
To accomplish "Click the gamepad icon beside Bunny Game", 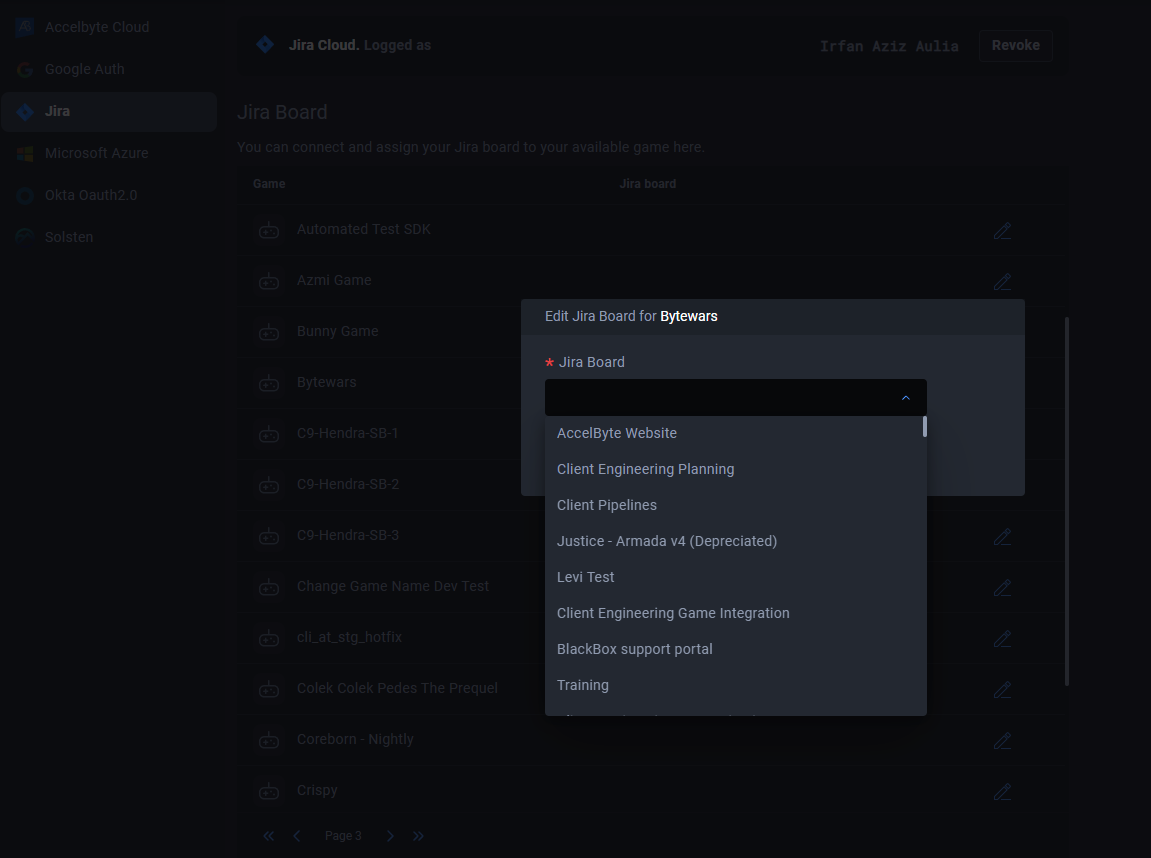I will 269,332.
